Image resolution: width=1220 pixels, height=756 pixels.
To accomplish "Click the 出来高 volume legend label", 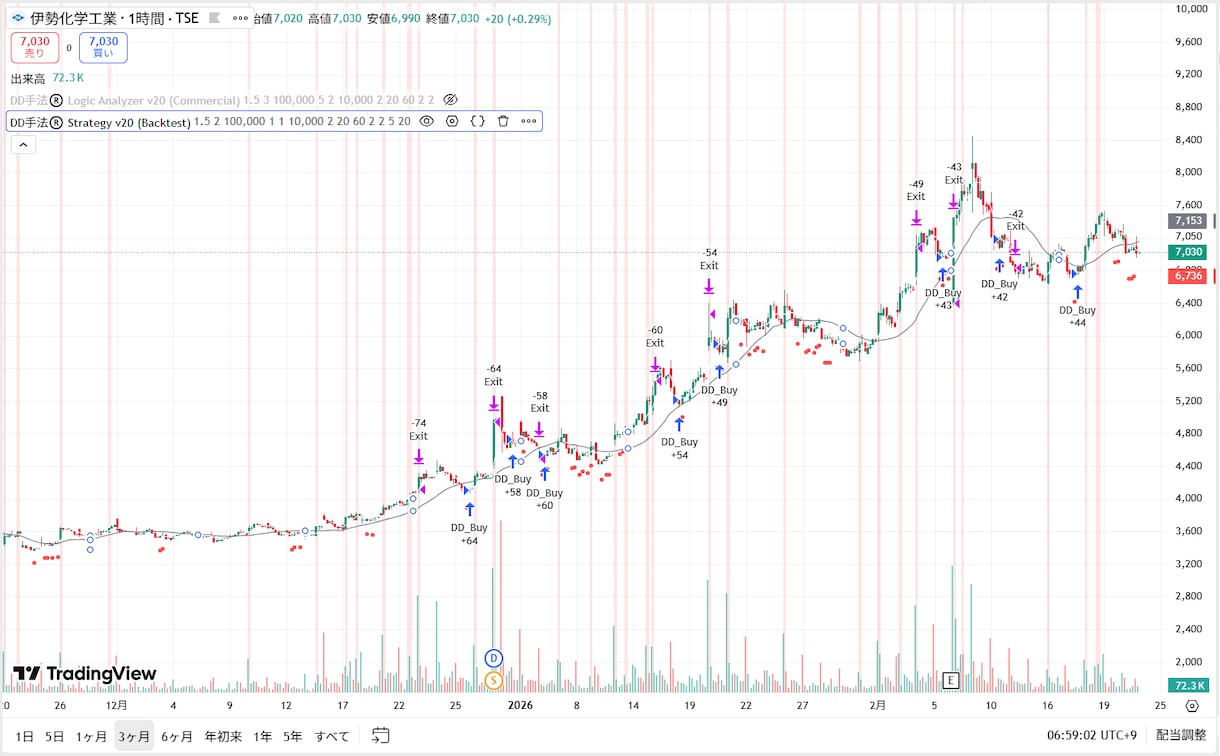I will [28, 78].
